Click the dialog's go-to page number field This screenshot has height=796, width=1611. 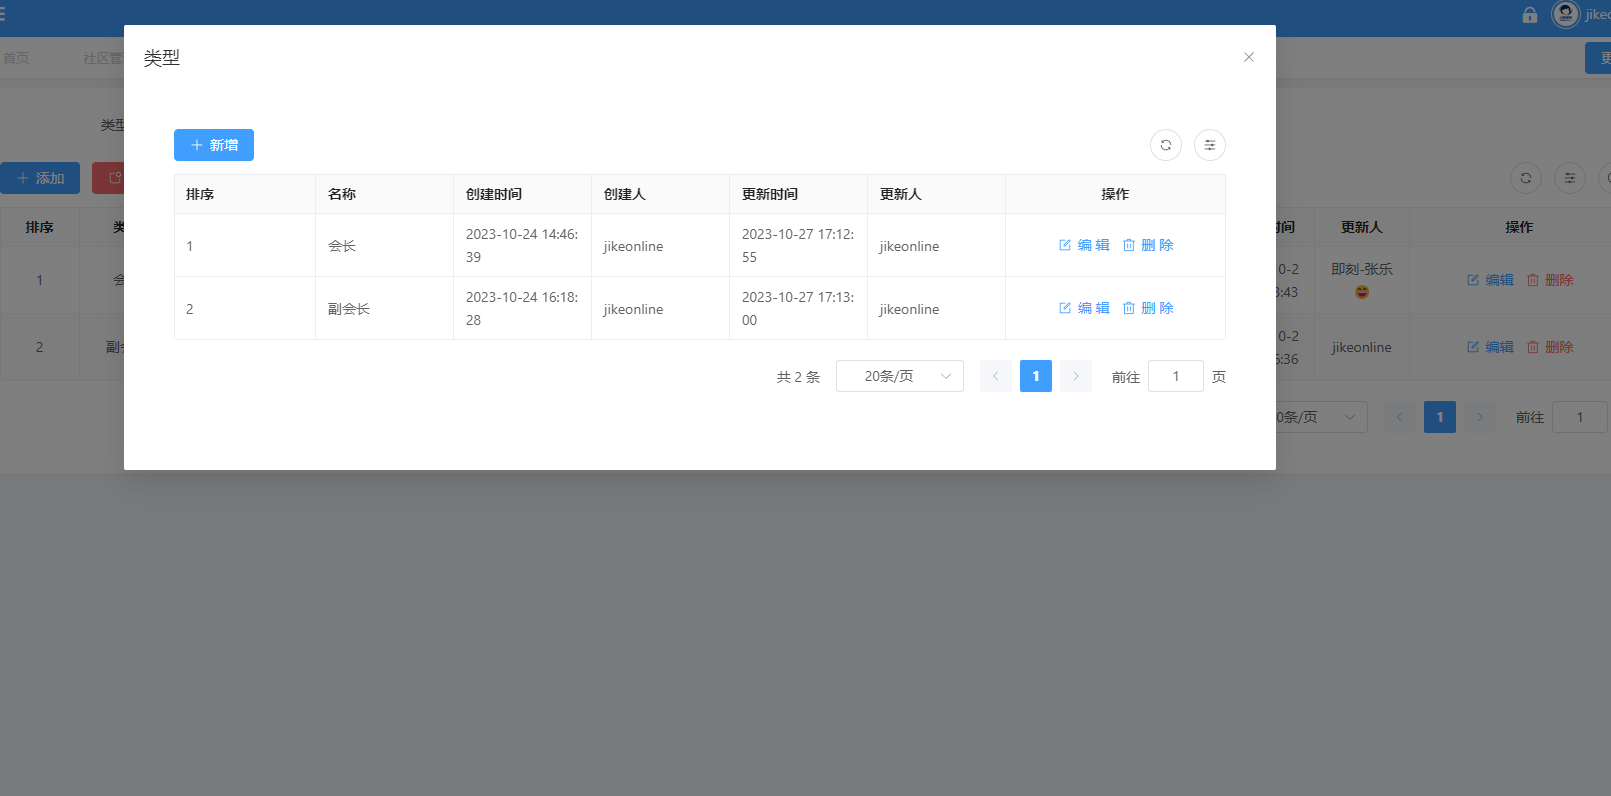[x=1175, y=376]
